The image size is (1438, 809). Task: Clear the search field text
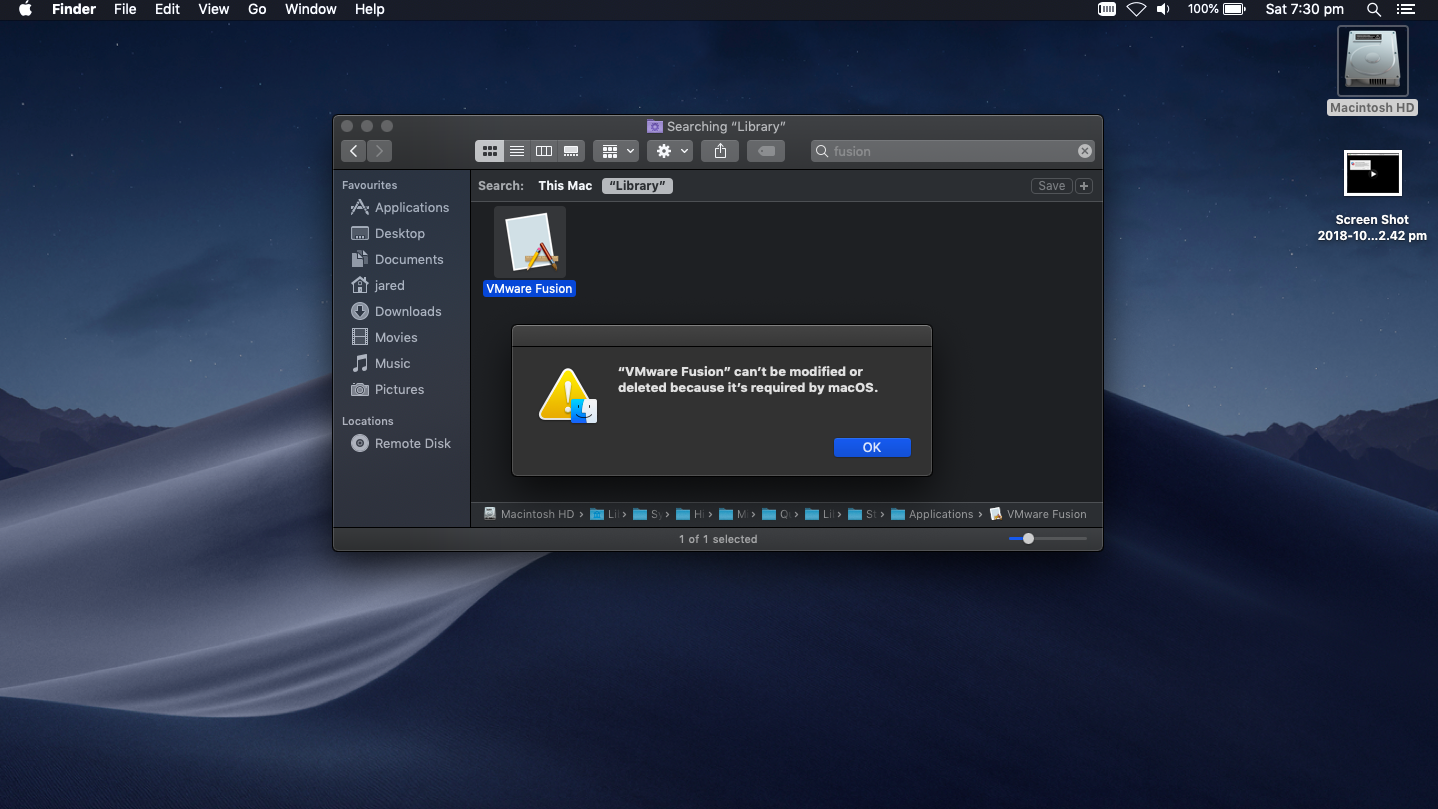(1084, 151)
